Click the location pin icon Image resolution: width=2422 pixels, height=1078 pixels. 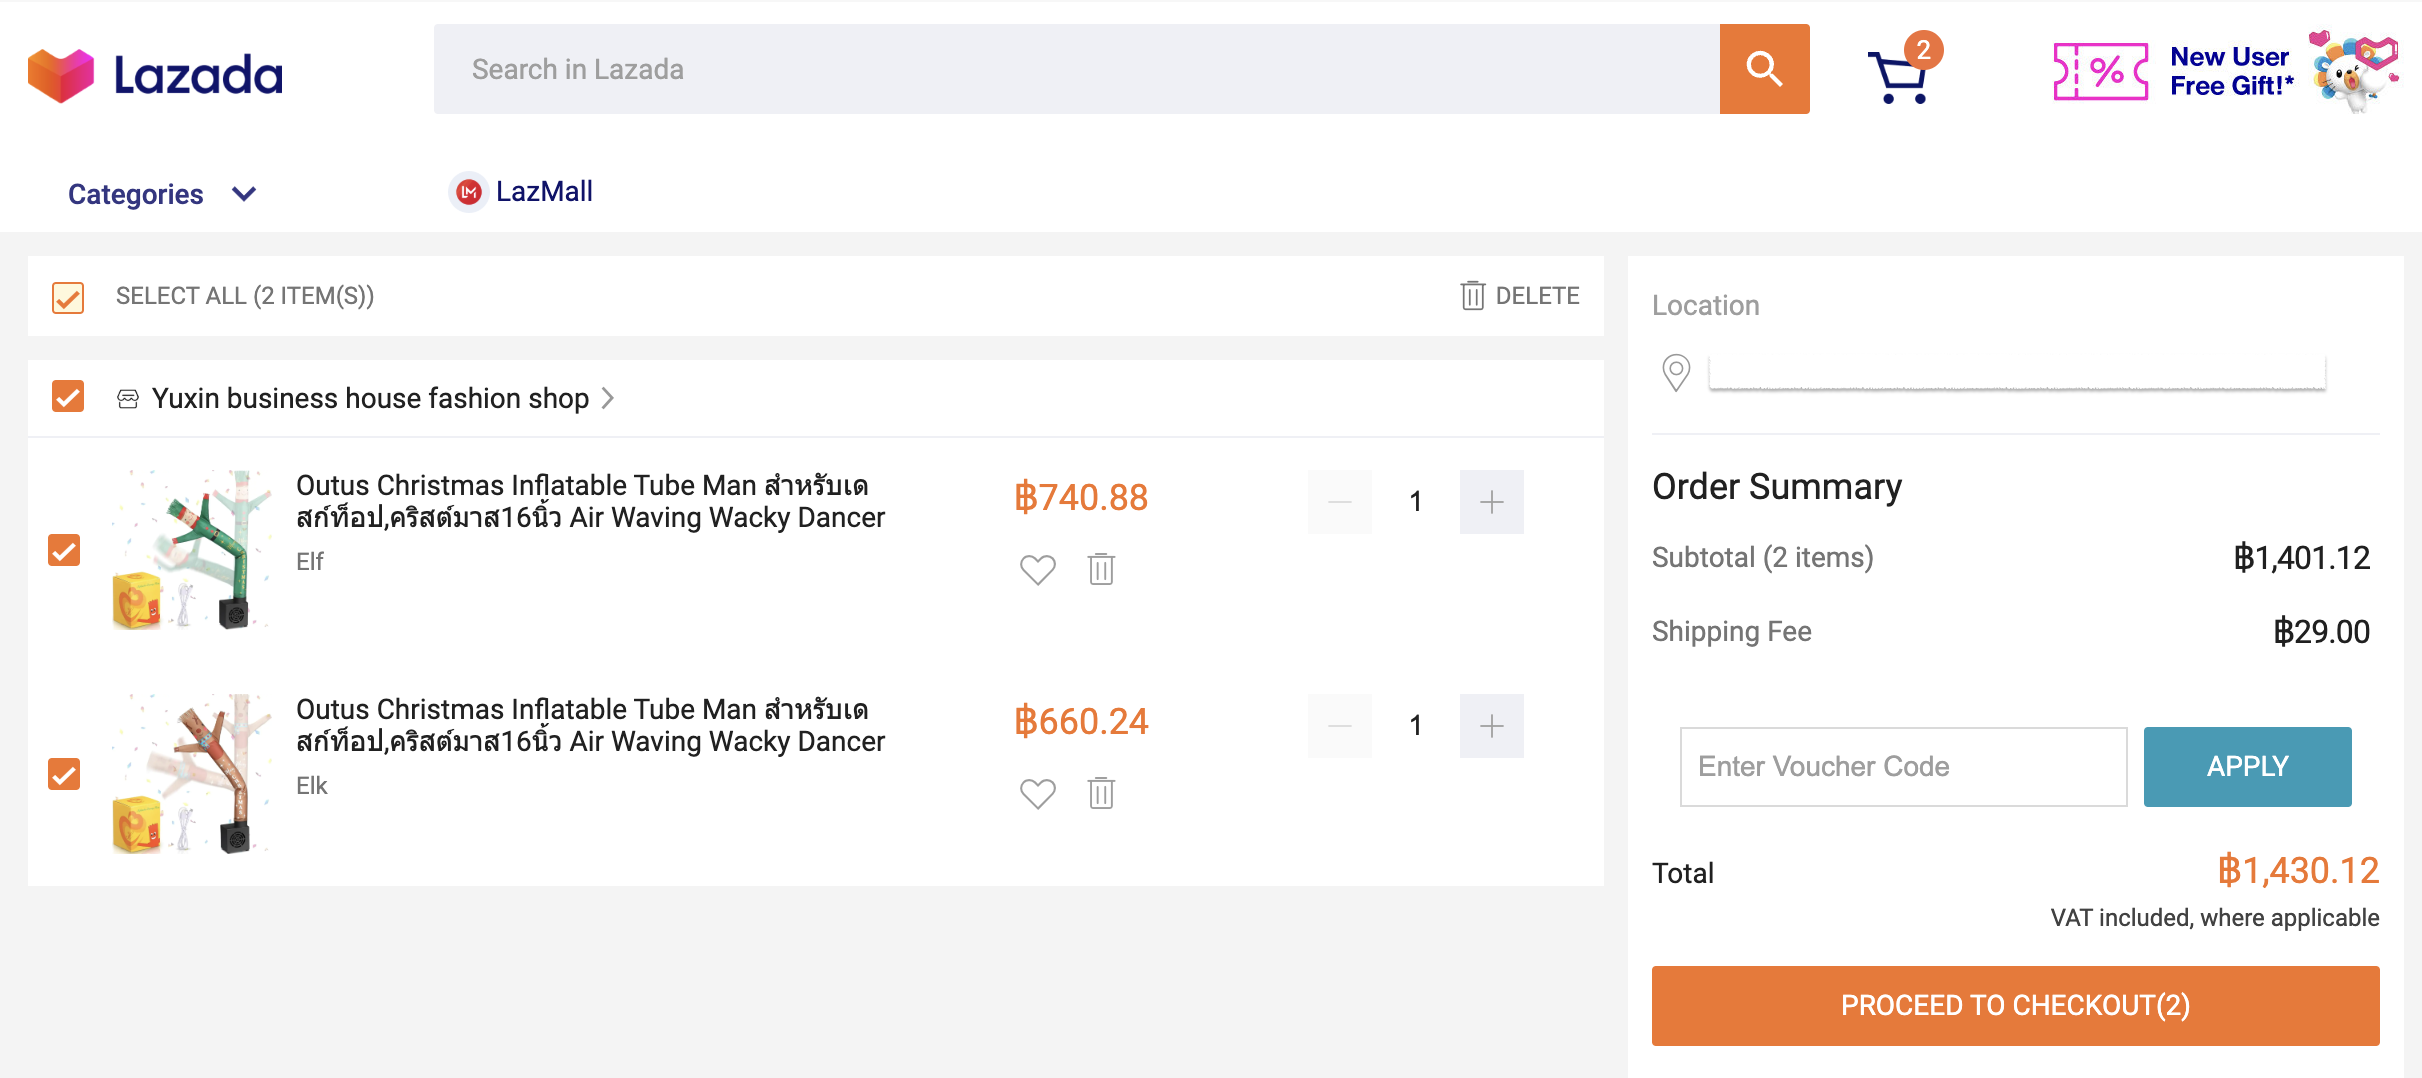click(x=1676, y=373)
